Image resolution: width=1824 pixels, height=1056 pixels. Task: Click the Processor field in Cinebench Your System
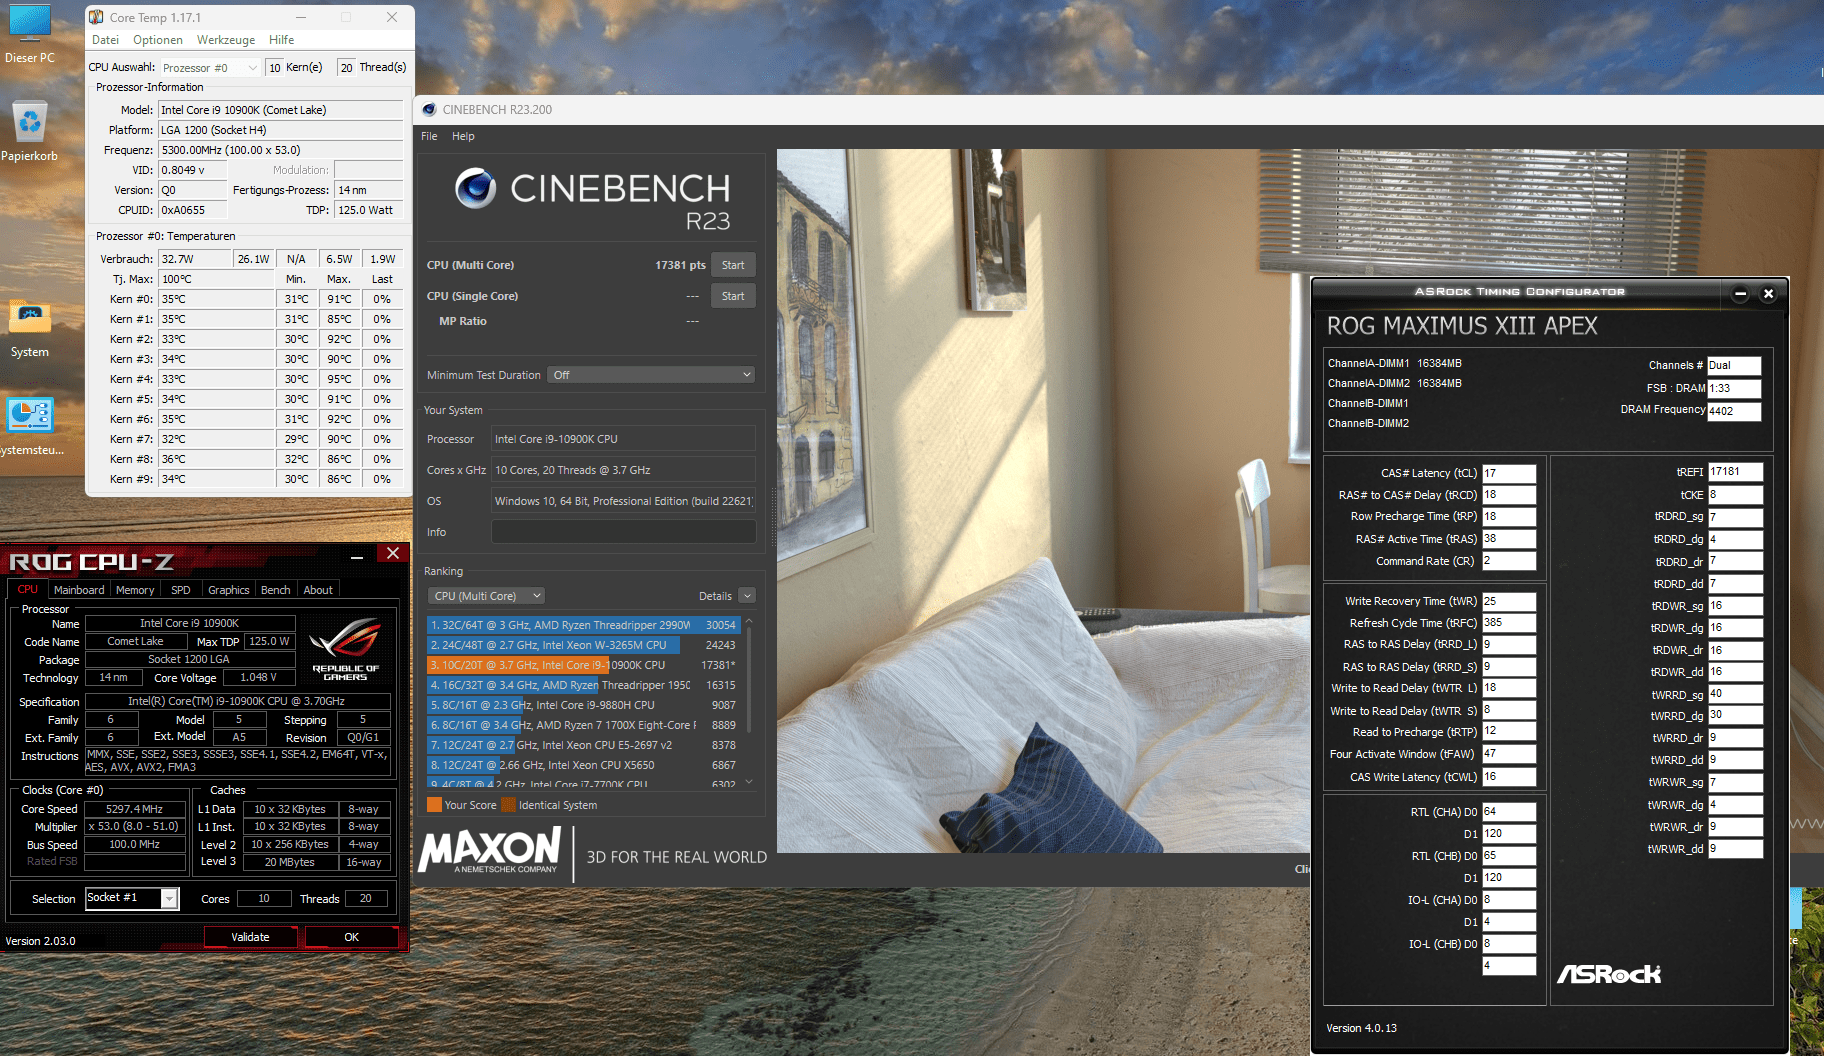623,439
